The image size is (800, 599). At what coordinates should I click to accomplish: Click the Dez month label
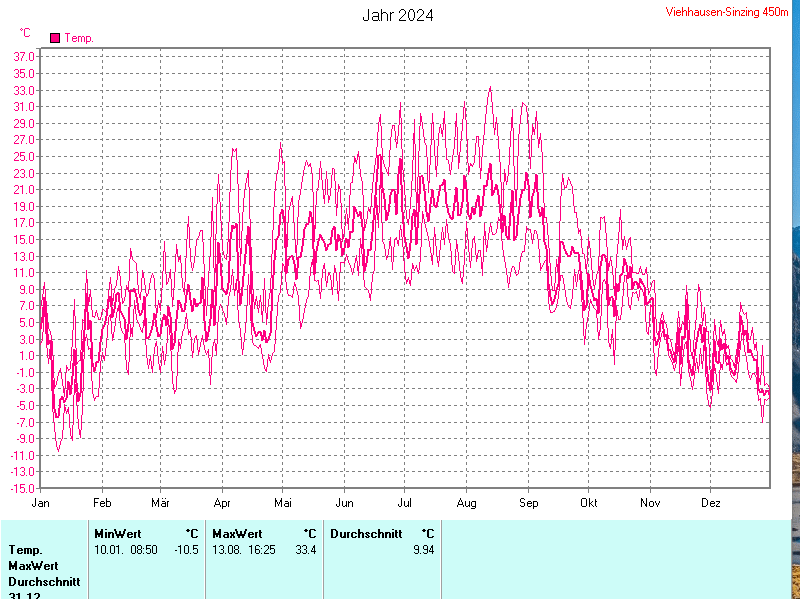711,502
